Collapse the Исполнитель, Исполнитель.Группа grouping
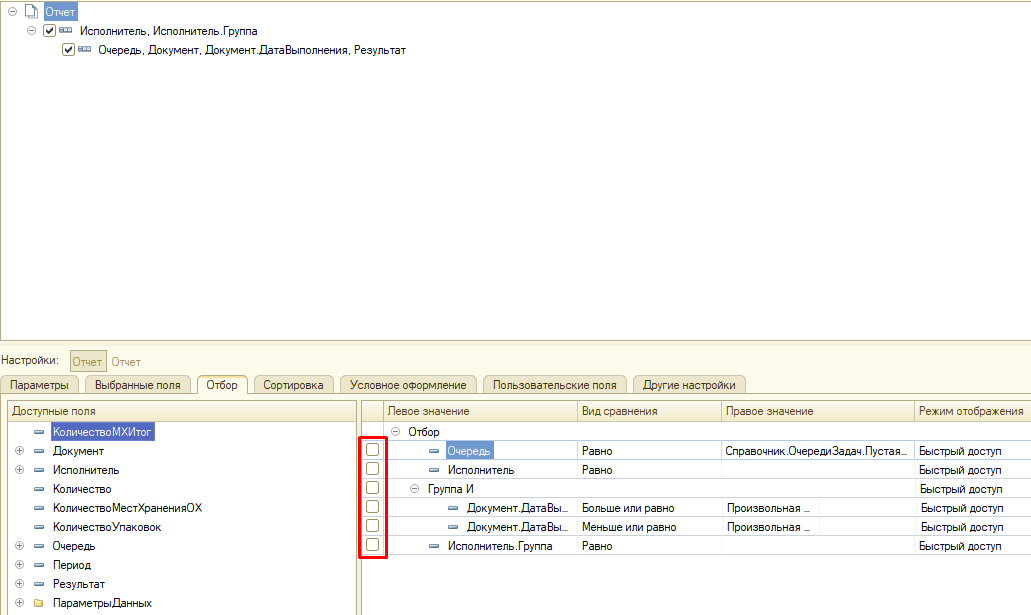Screen dimensions: 1031x615 pyautogui.click(x=31, y=30)
